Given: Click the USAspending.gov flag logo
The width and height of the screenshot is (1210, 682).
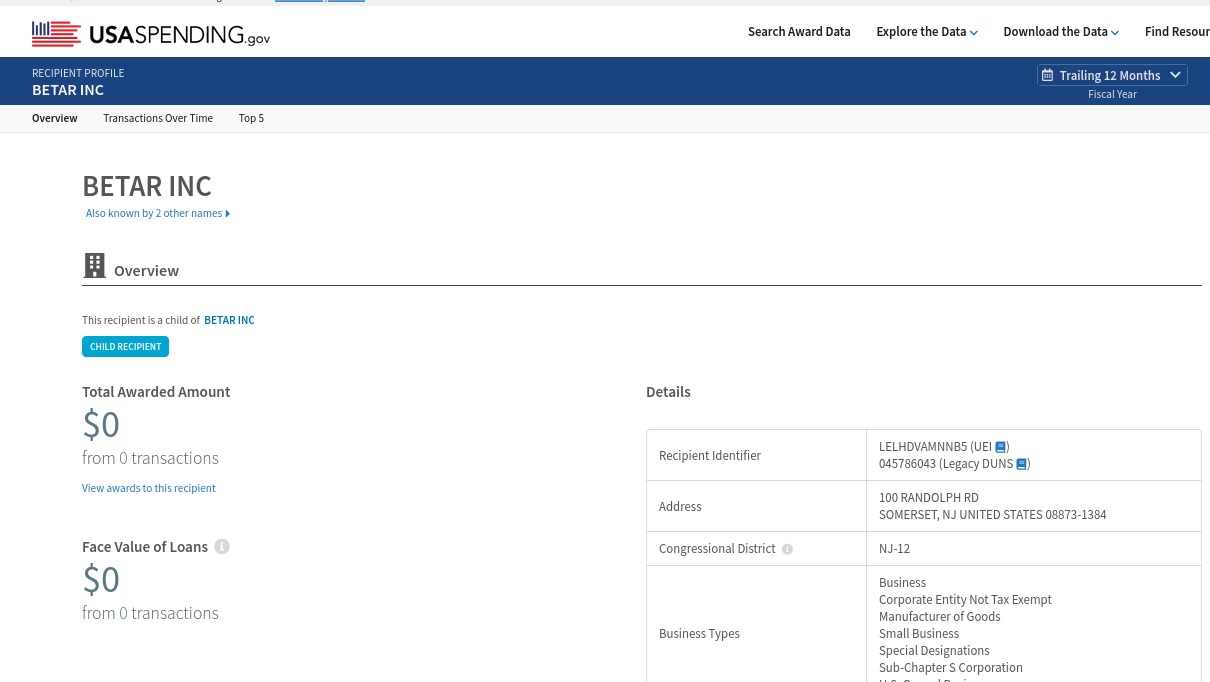Looking at the screenshot, I should point(56,34).
